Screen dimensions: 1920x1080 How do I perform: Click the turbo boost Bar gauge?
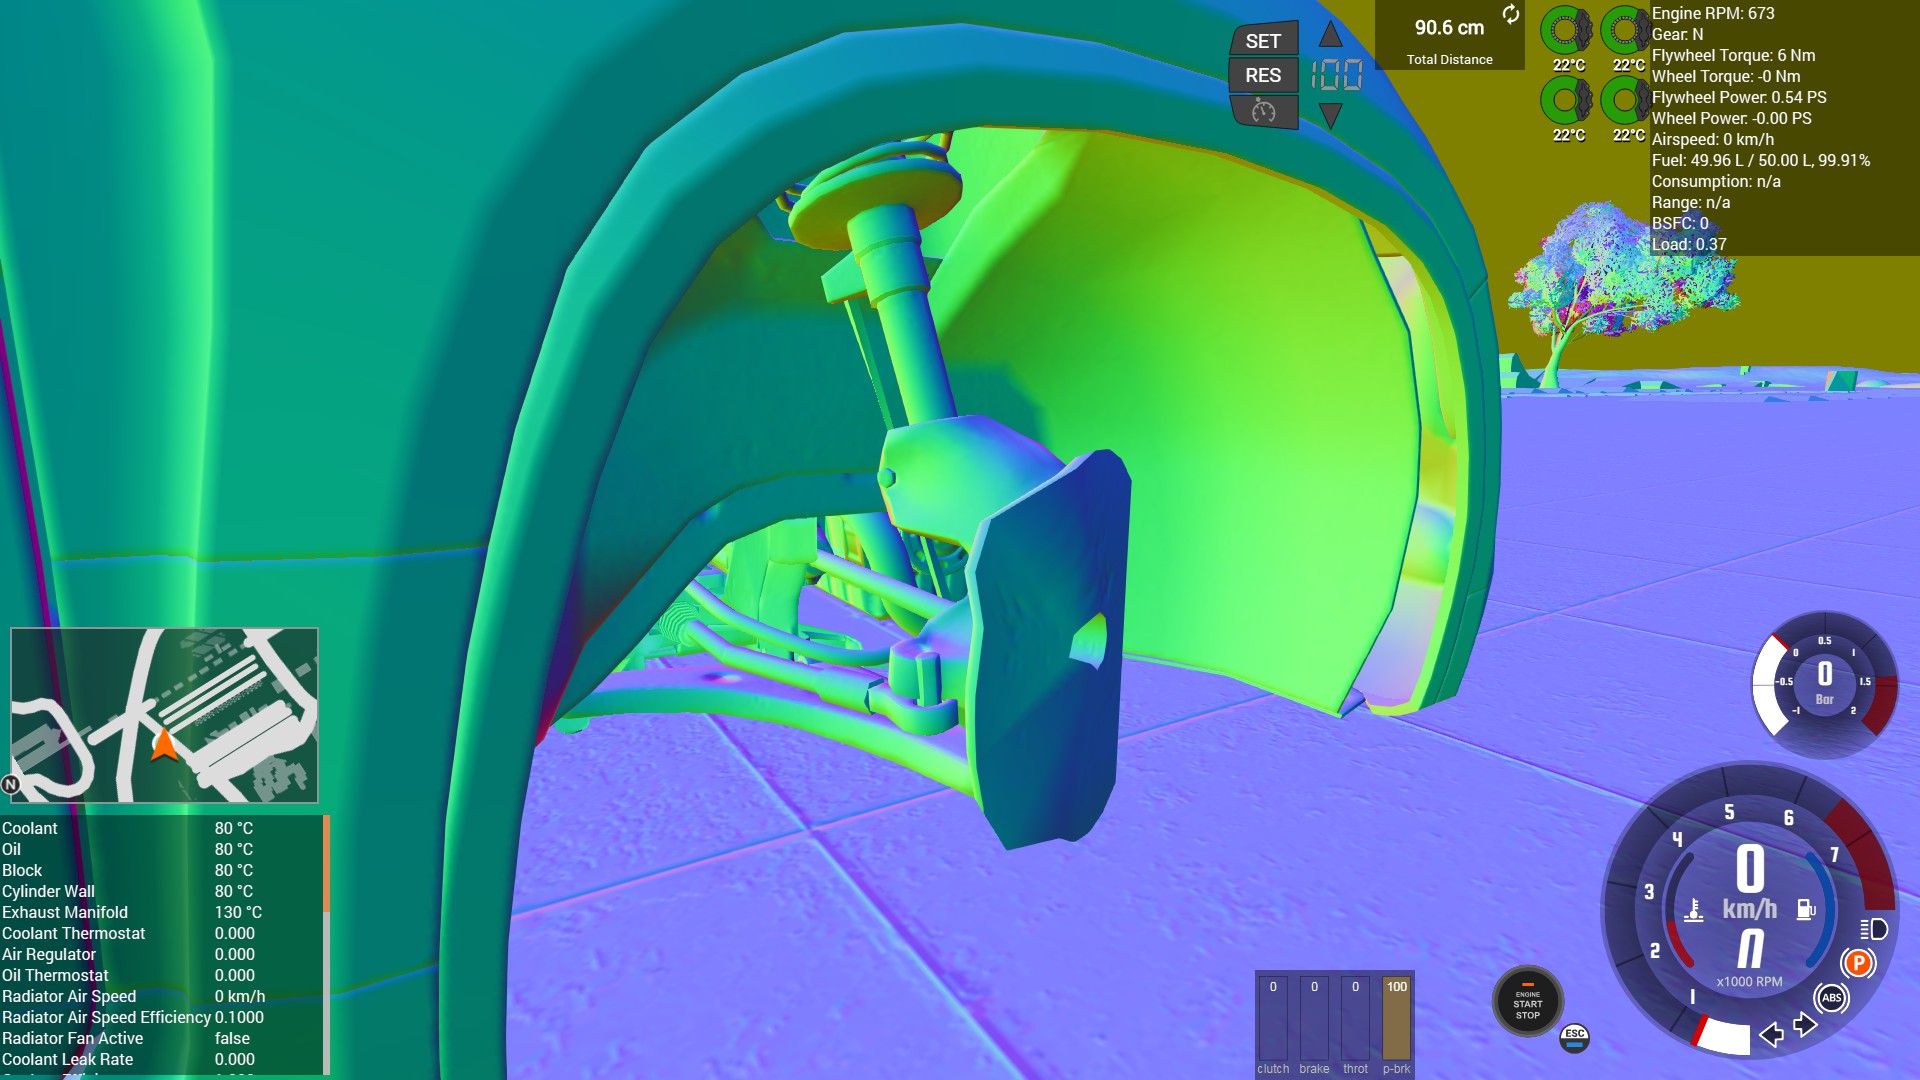[1824, 684]
